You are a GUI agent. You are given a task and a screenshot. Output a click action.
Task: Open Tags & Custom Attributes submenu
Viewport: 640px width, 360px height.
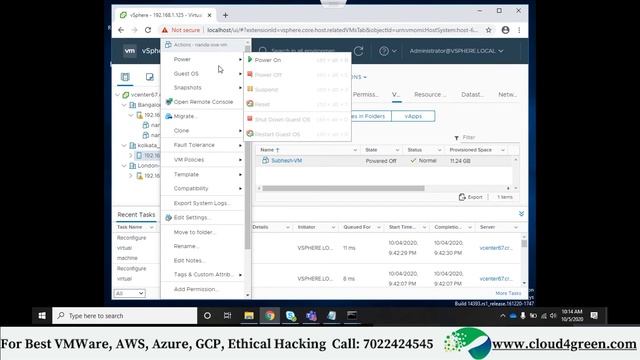coord(202,274)
